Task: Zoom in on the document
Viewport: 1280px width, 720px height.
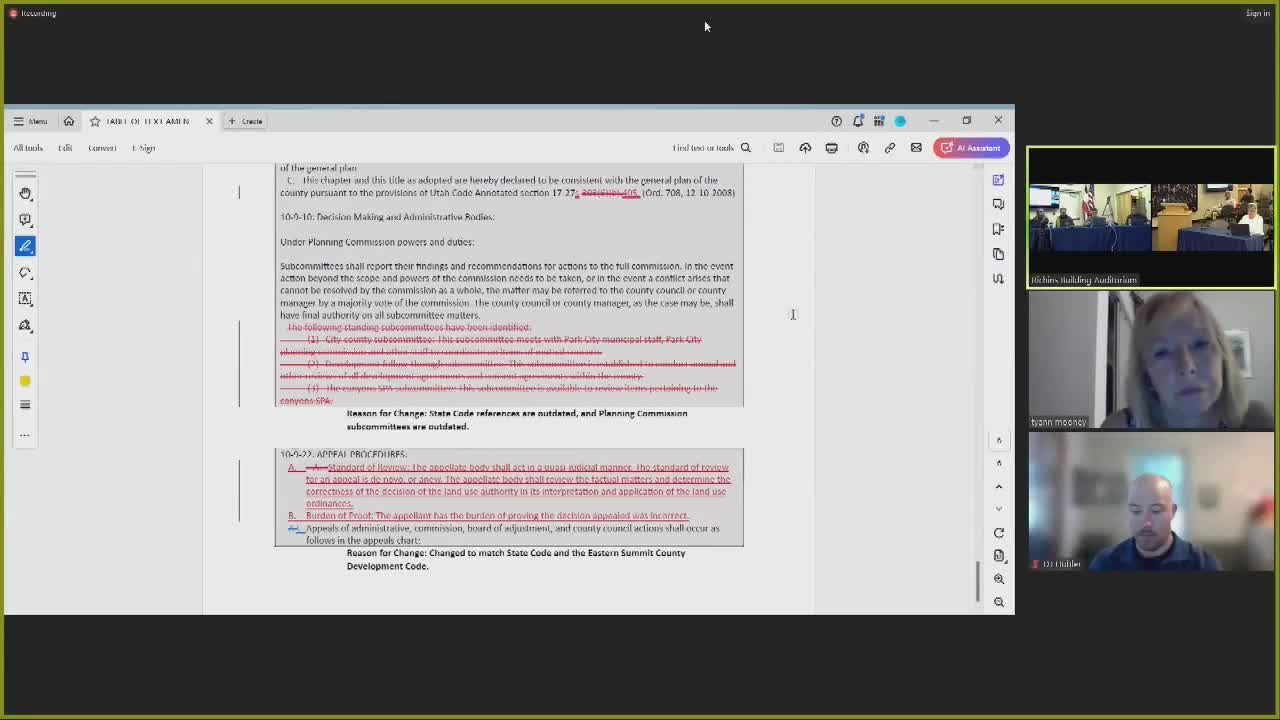Action: (x=999, y=578)
